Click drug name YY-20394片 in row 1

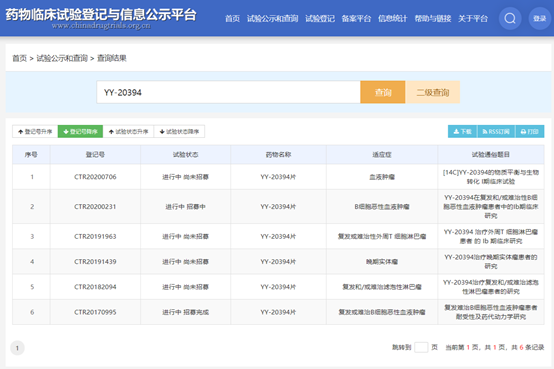point(278,177)
